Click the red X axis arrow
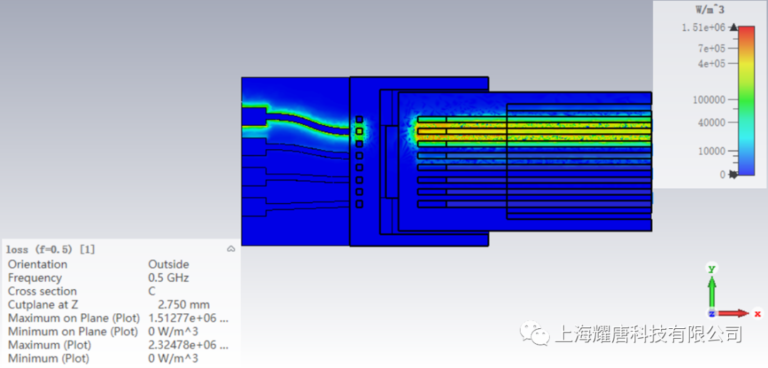This screenshot has width=768, height=368. (x=733, y=313)
